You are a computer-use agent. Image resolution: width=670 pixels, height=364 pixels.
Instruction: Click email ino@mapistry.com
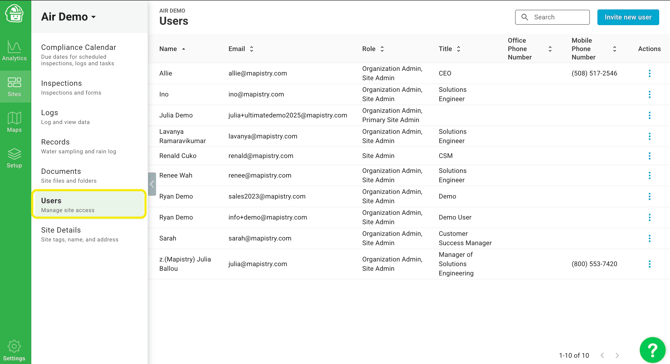click(256, 94)
